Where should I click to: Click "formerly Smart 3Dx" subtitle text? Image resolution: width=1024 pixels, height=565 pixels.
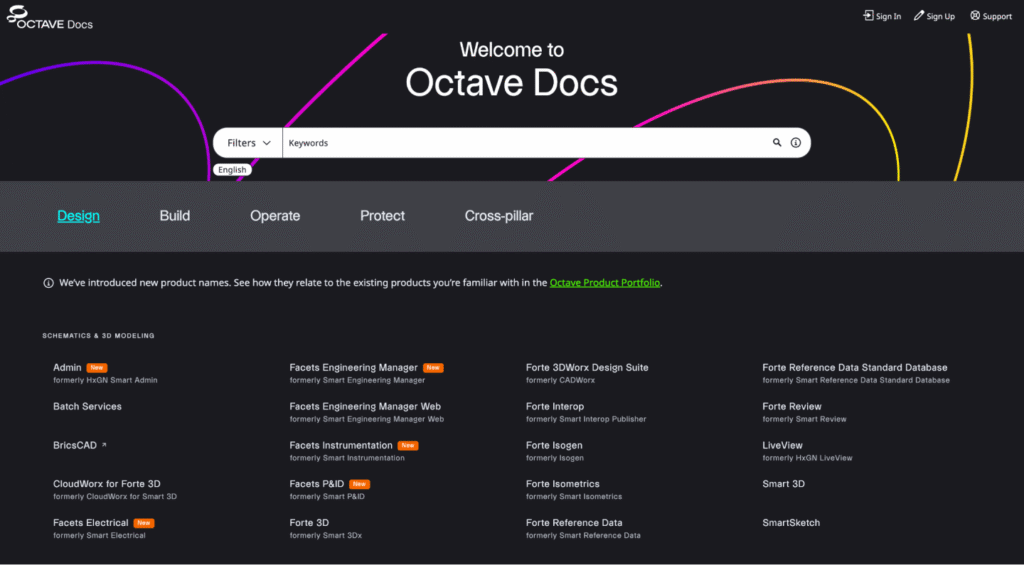tap(325, 536)
